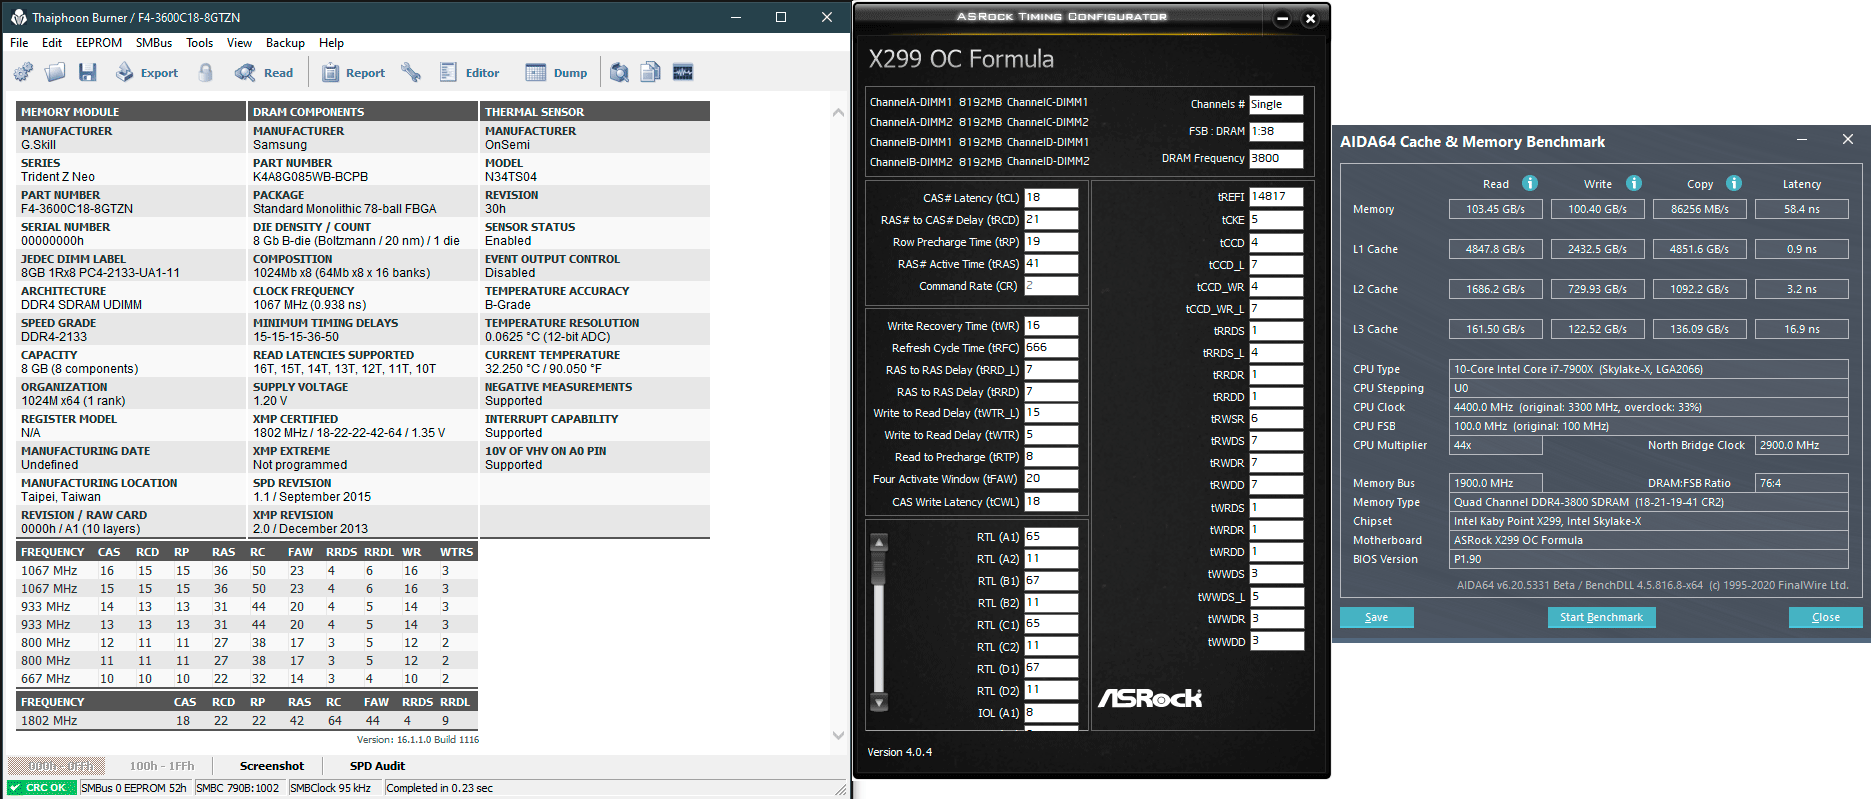Click the scroll-up chevron in Thaiphoon report
The image size is (1872, 799).
838,113
